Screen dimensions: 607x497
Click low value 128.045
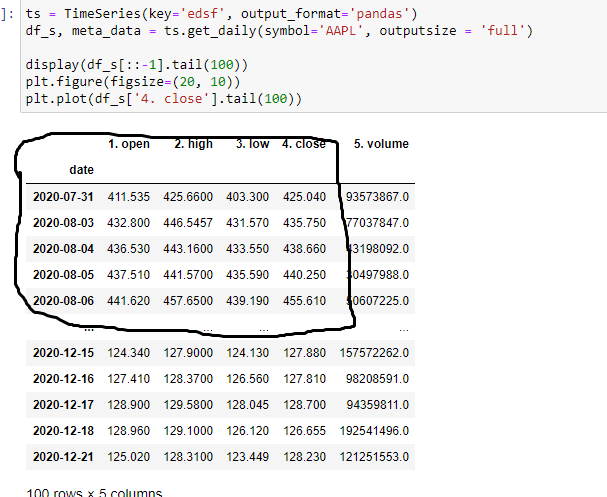point(247,405)
